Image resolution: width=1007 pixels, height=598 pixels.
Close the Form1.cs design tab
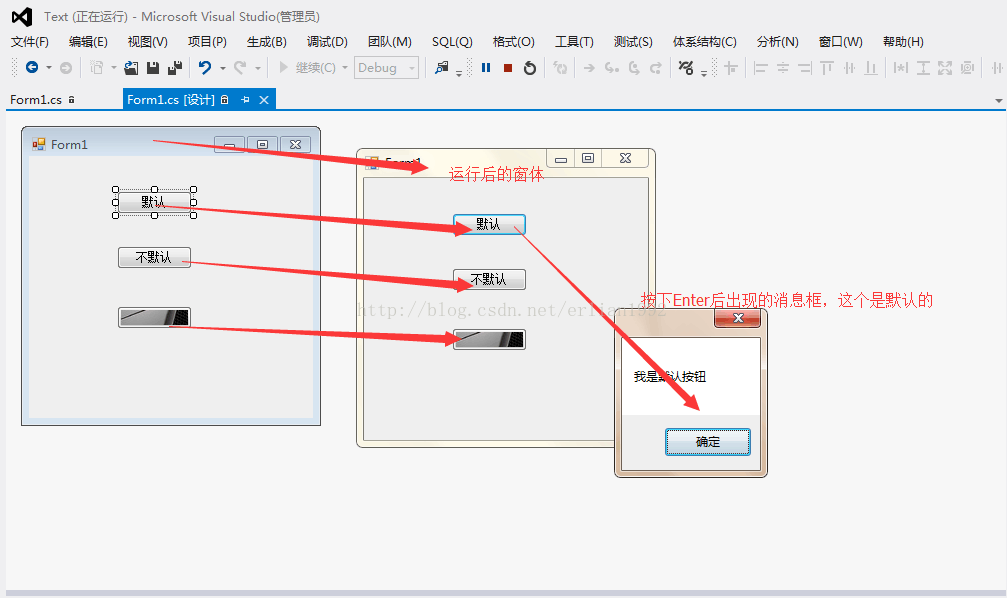coord(264,100)
